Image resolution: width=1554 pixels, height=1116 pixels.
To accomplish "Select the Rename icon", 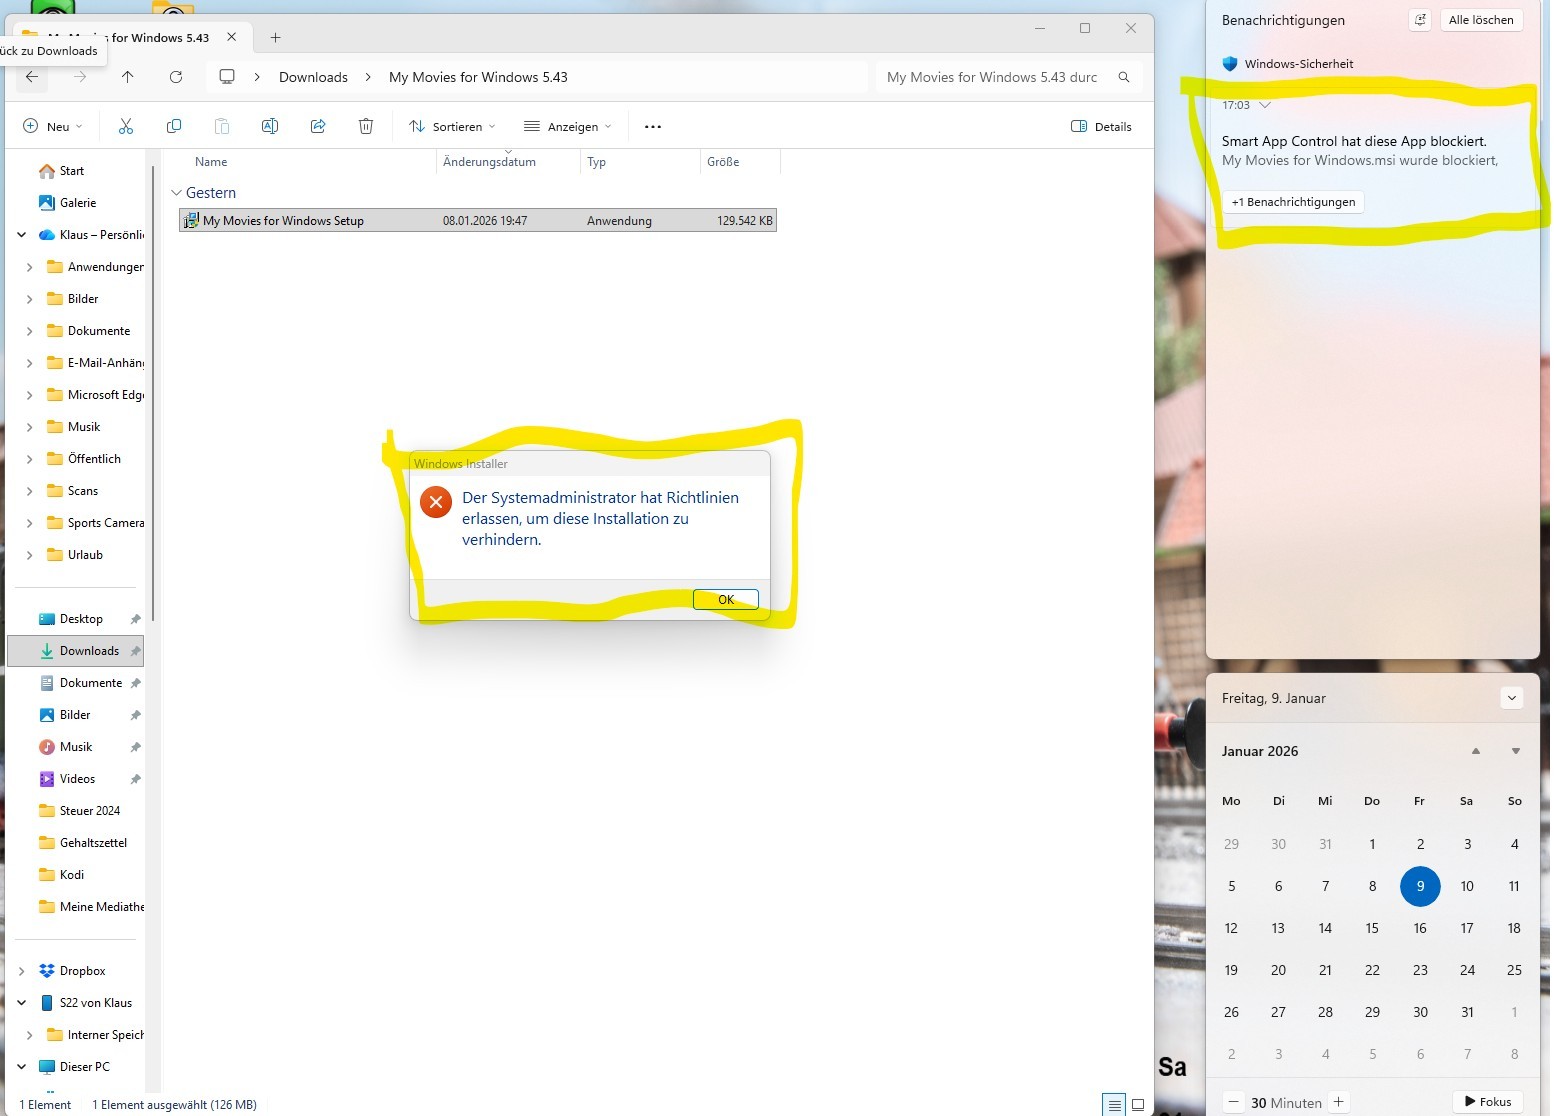I will (x=269, y=126).
